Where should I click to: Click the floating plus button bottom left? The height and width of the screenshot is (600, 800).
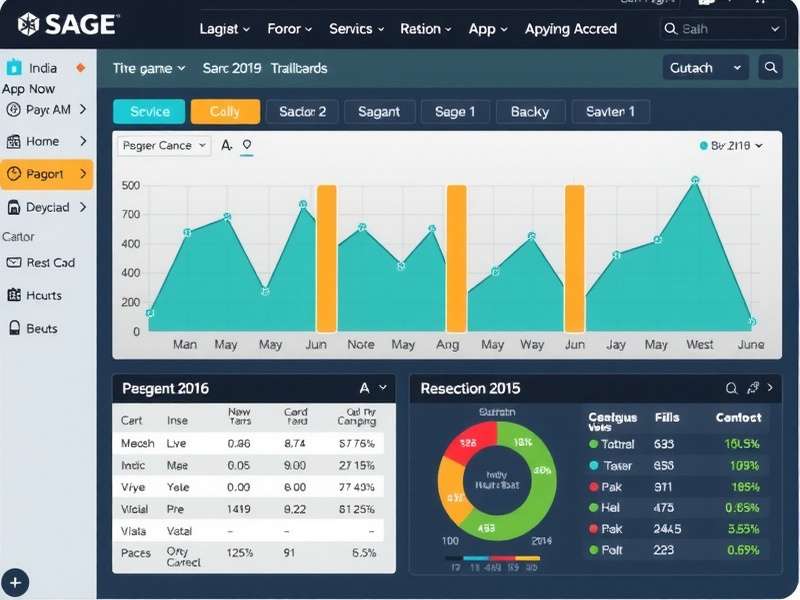pos(16,582)
